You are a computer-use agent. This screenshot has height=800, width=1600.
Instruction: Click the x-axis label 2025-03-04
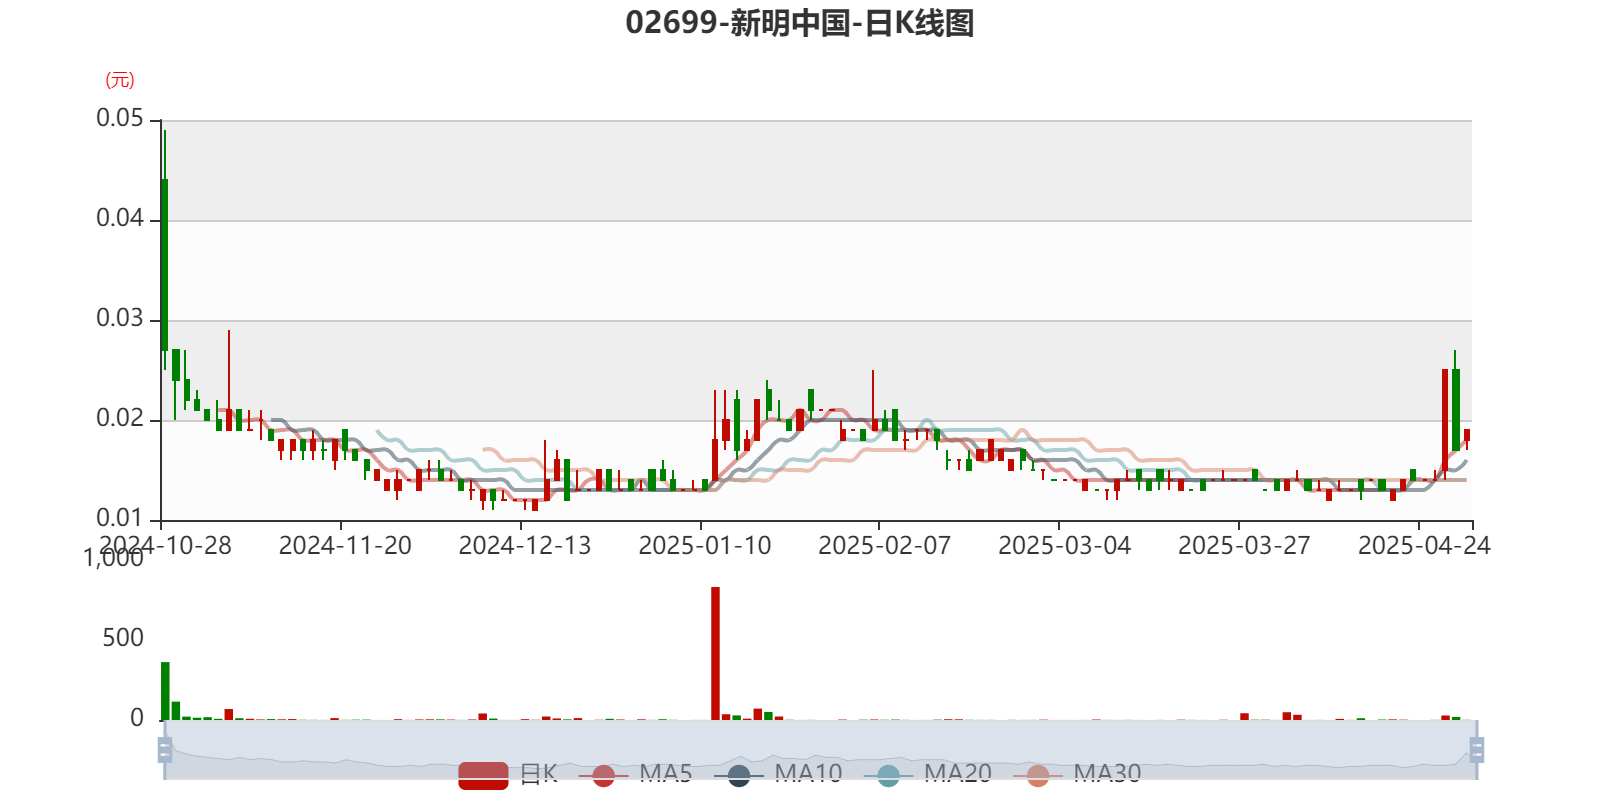[x=1064, y=545]
